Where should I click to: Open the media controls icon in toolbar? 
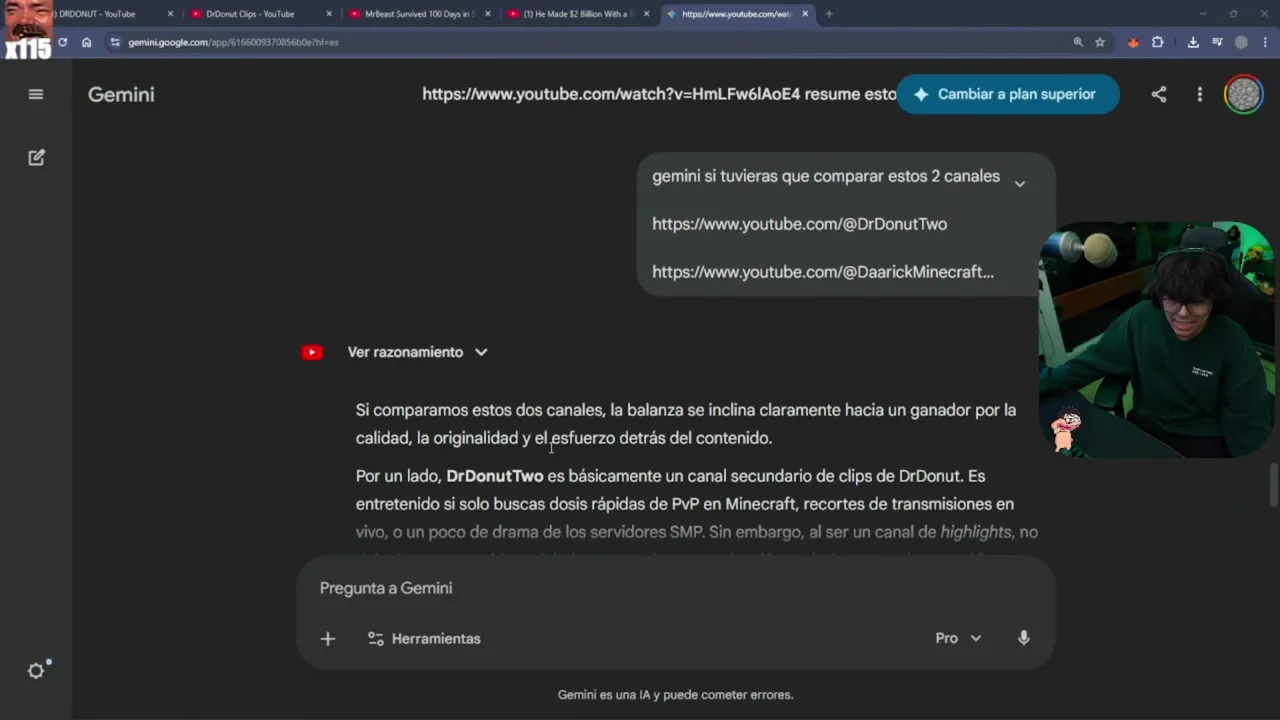coord(1217,42)
